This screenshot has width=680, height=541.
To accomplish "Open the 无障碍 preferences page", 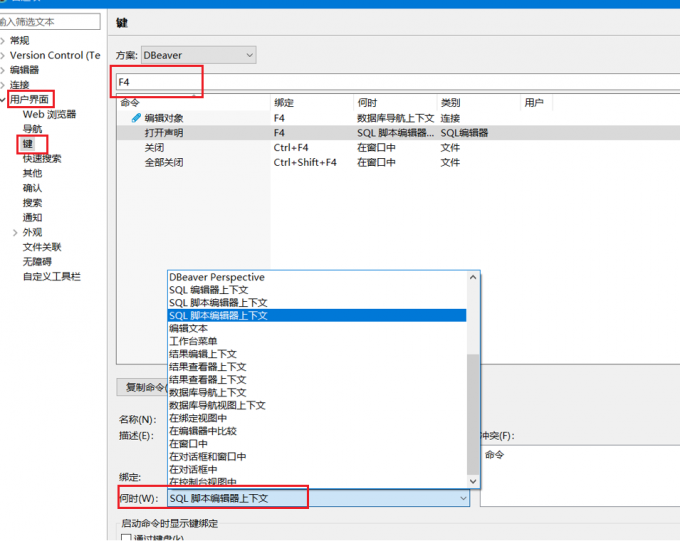I will pos(37,262).
